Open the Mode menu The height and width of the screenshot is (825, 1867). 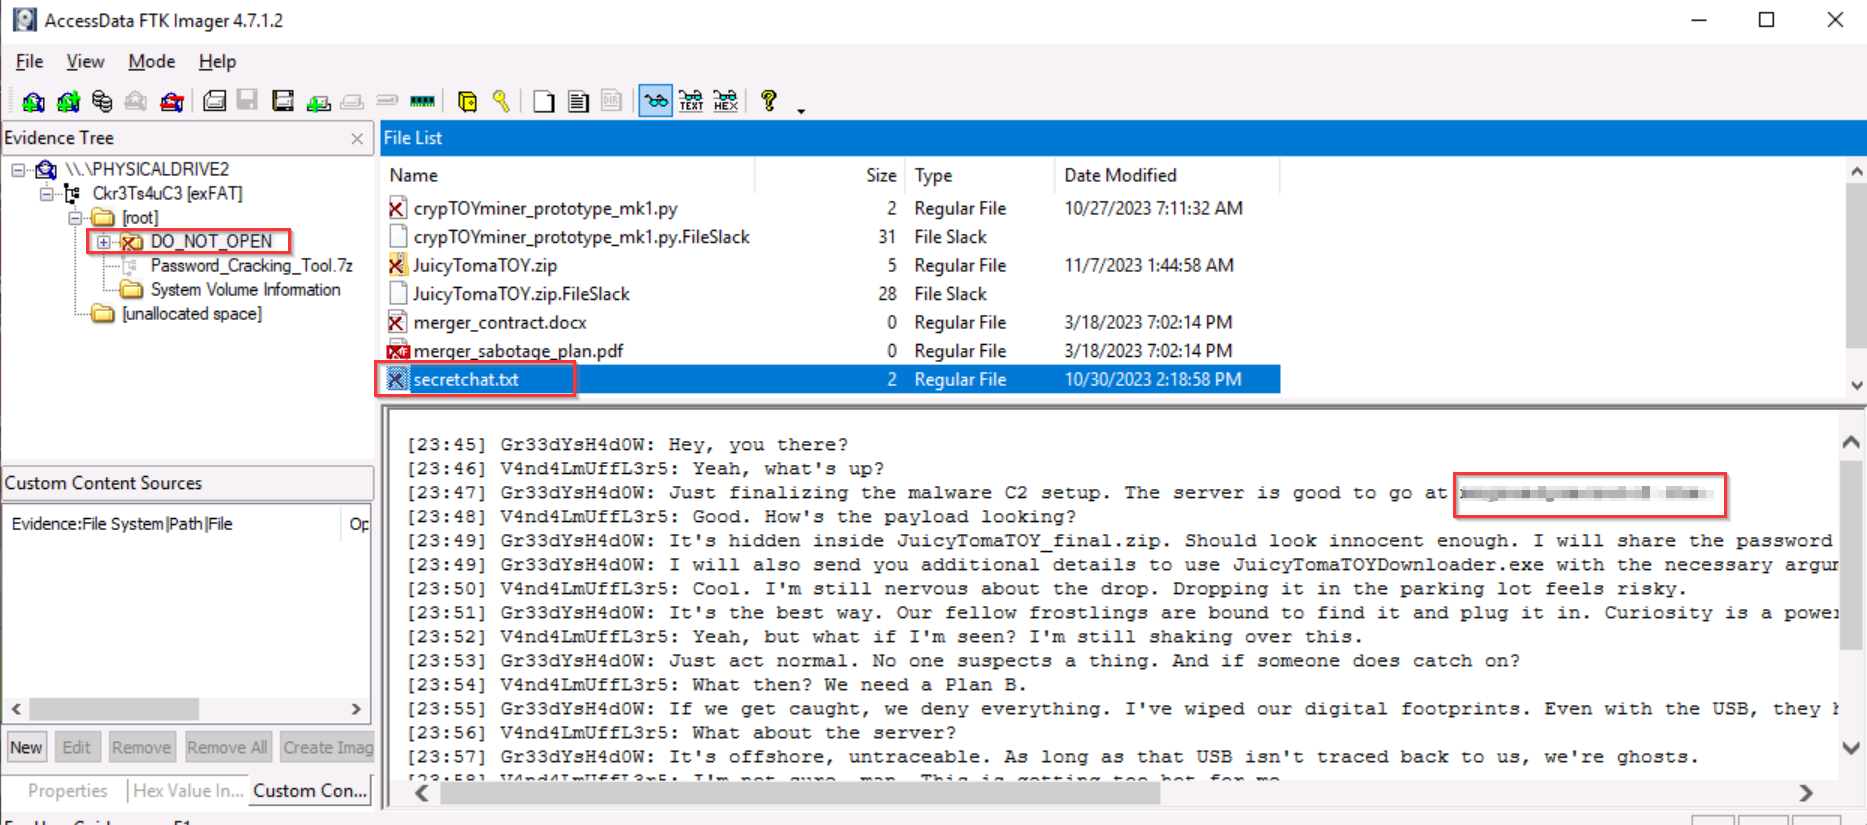click(151, 62)
